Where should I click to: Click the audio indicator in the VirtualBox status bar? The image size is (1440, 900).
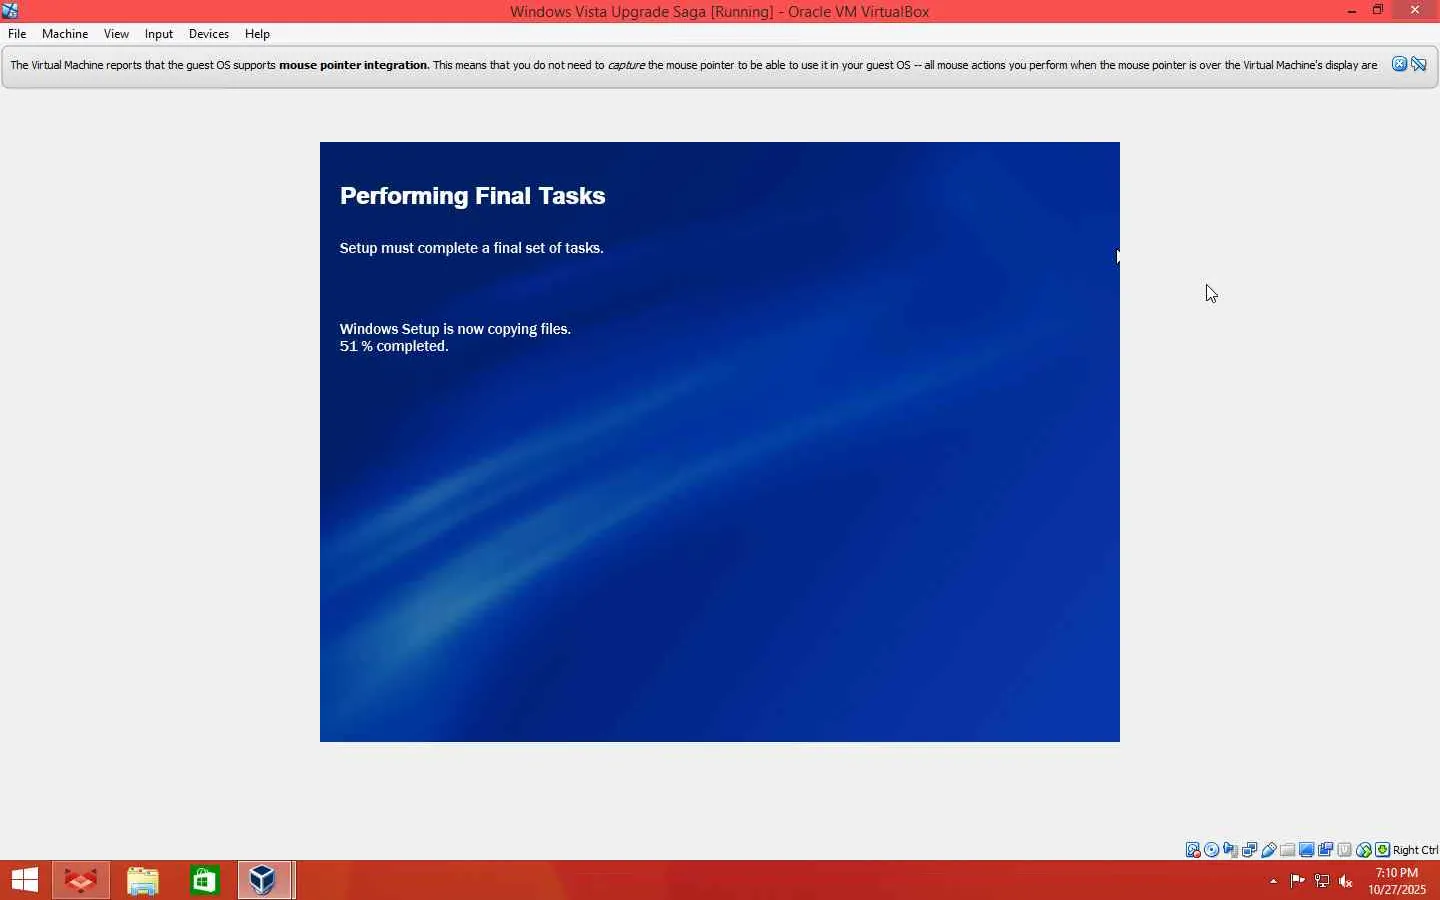(1231, 850)
